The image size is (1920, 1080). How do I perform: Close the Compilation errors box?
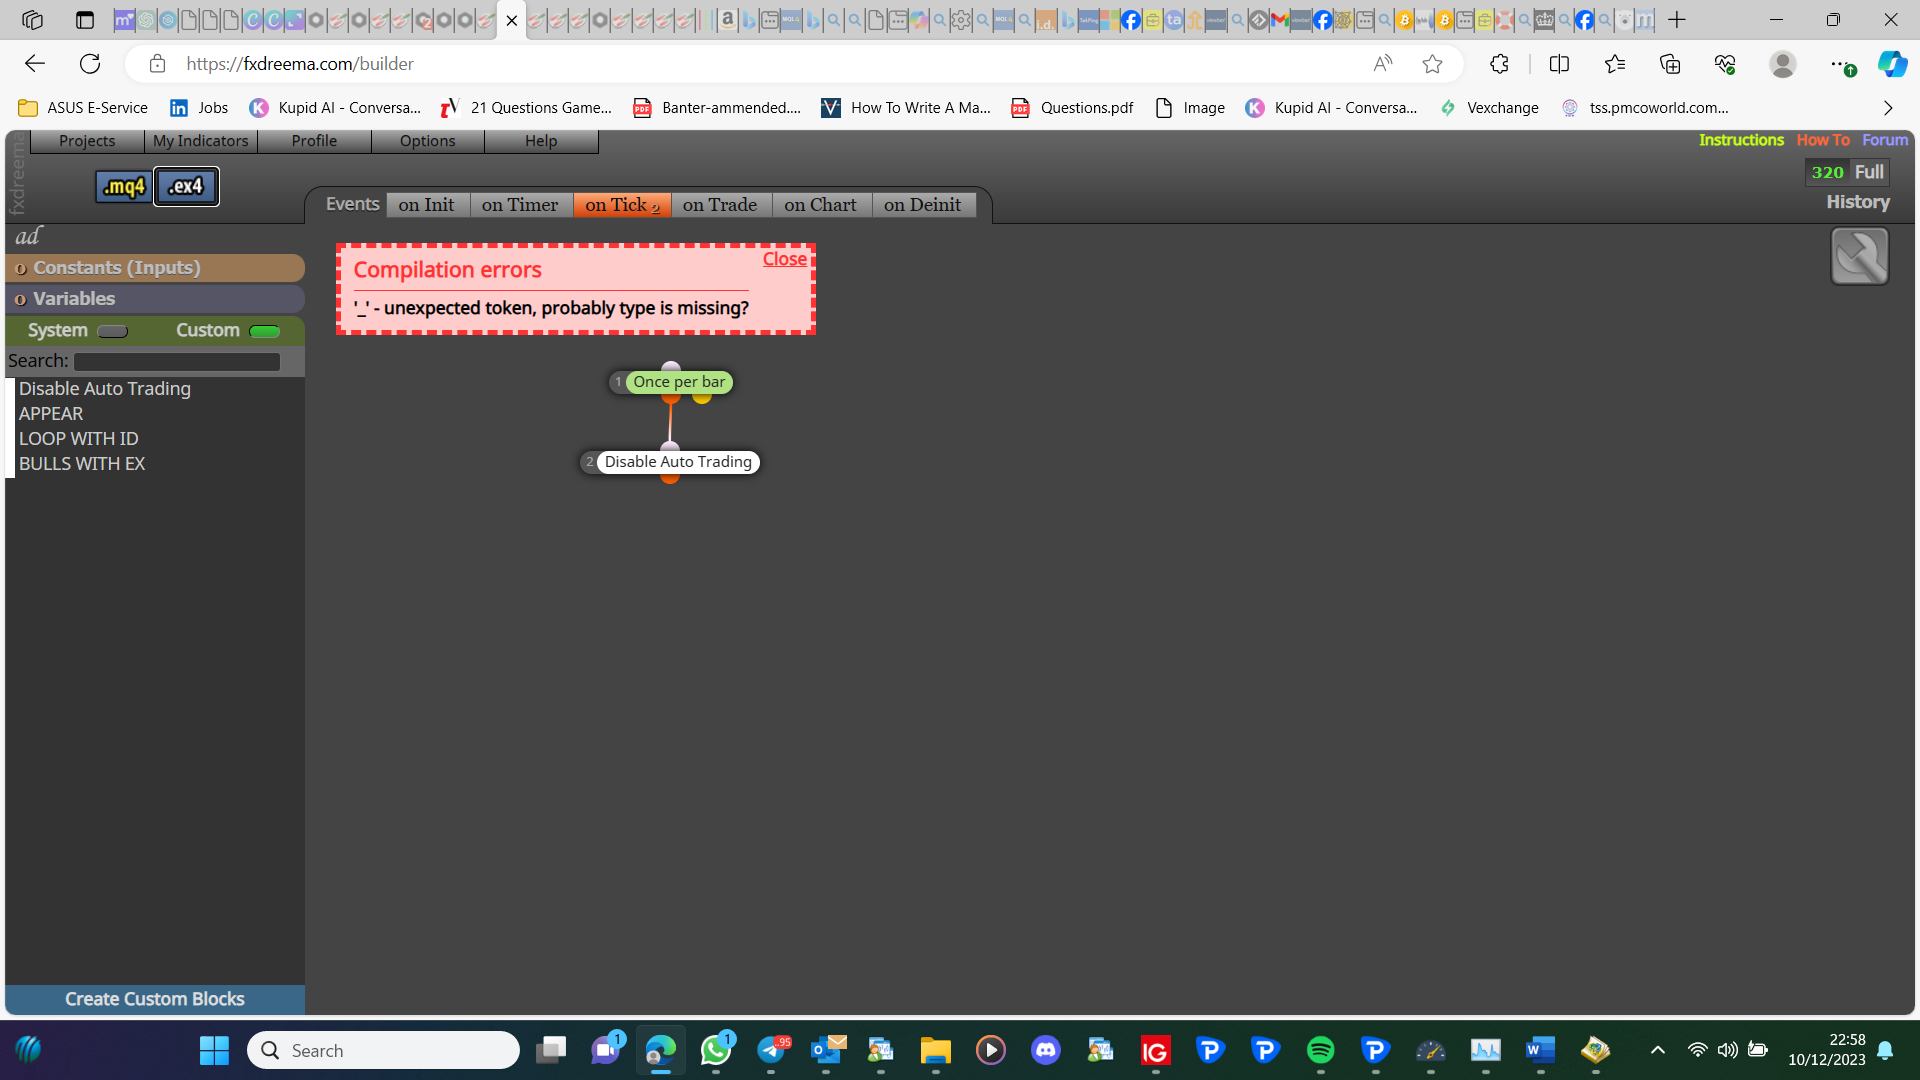(x=785, y=259)
